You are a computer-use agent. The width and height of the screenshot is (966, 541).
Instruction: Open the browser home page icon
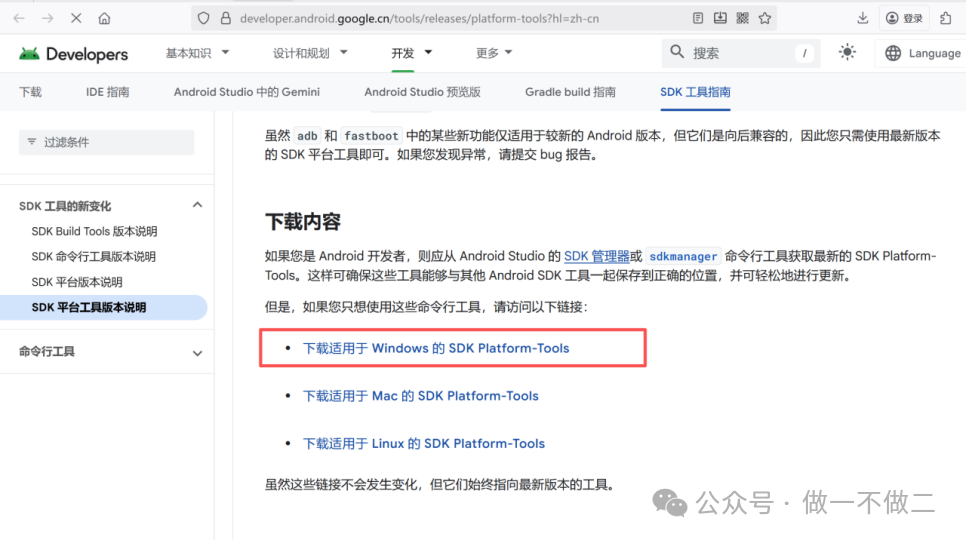[x=104, y=18]
